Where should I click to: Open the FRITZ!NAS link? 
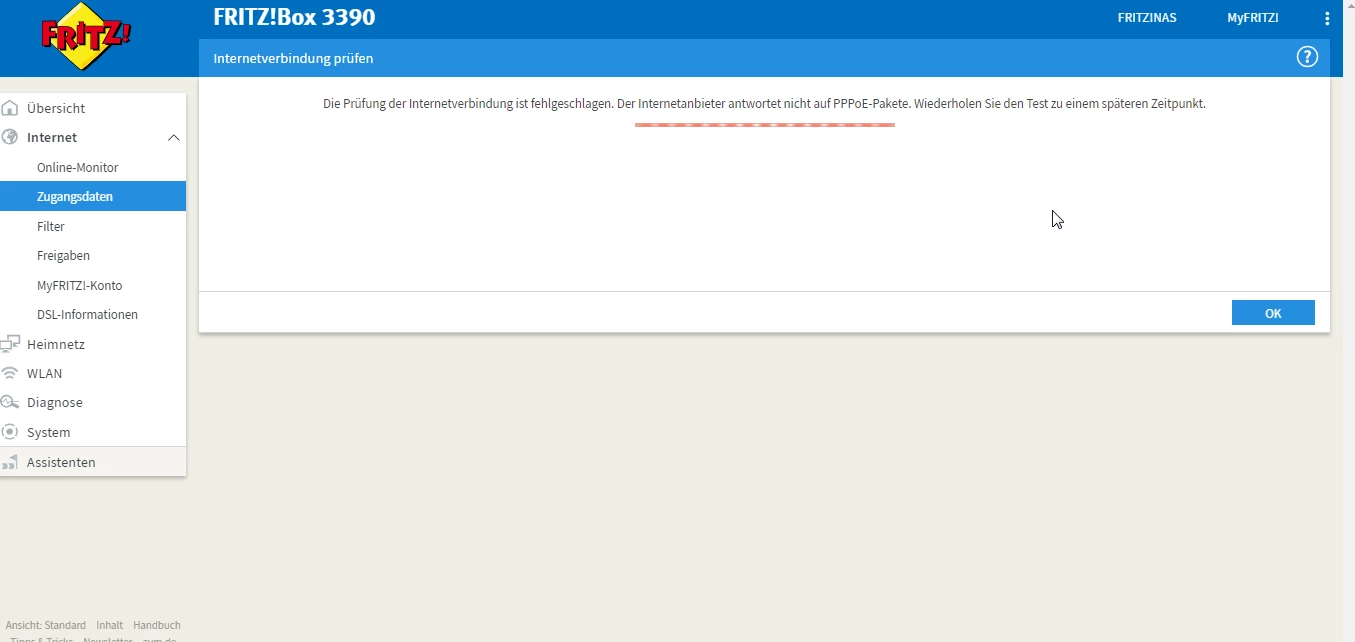pyautogui.click(x=1147, y=18)
